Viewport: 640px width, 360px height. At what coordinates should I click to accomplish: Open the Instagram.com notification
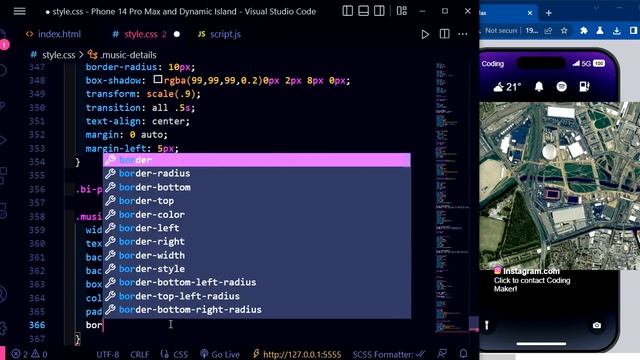tap(532, 280)
